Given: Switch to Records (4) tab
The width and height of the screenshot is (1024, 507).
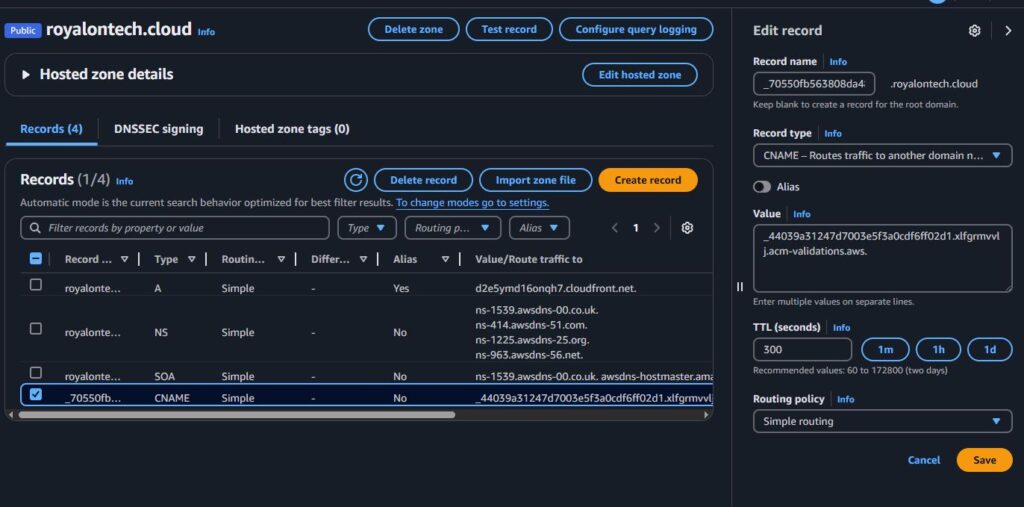Looking at the screenshot, I should [x=52, y=129].
